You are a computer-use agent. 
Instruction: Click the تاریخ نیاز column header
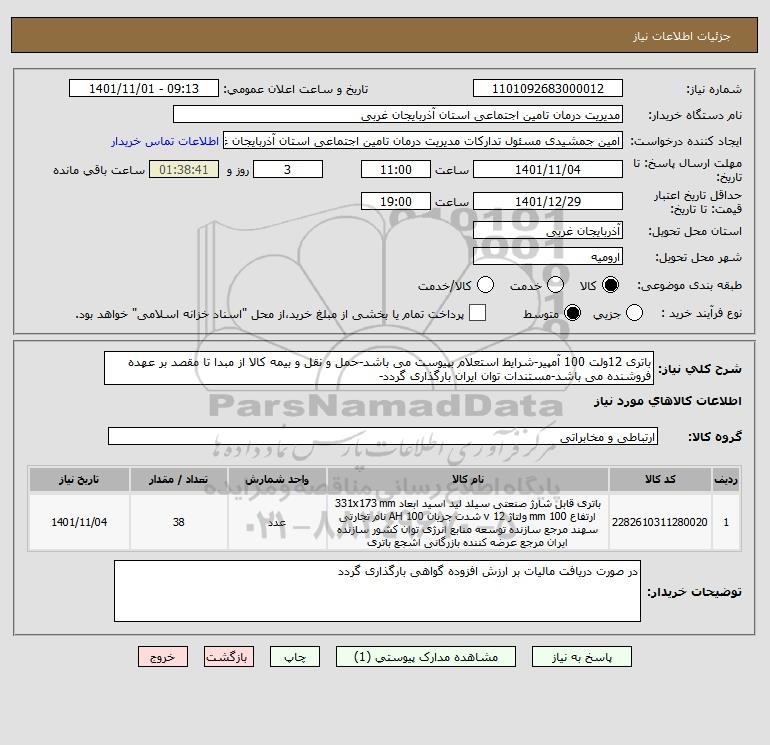79,479
